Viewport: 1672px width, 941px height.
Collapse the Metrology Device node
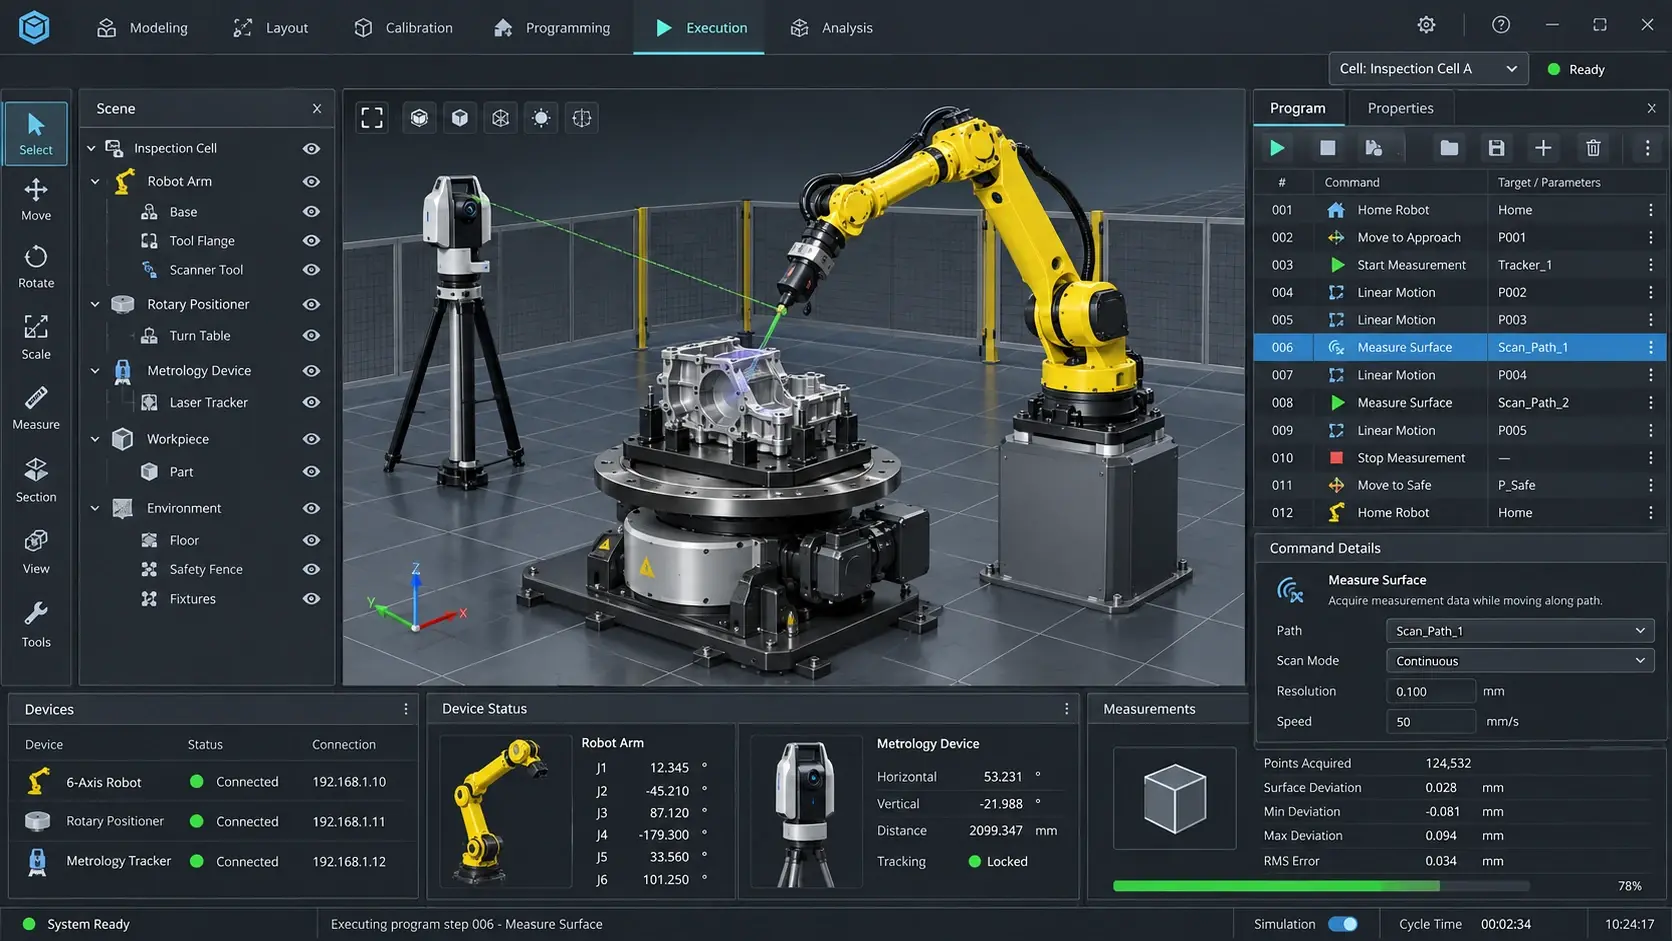click(x=95, y=370)
